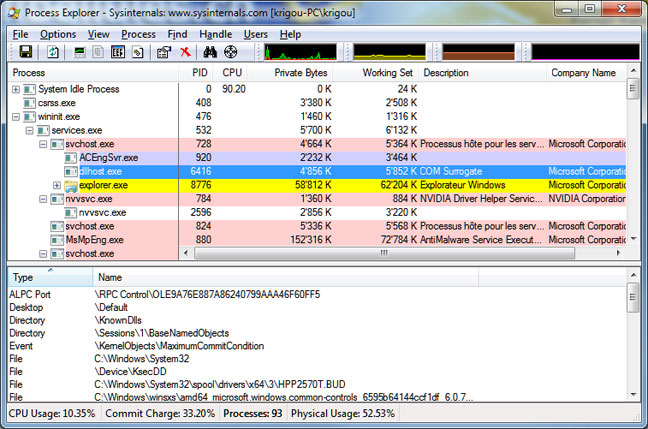The width and height of the screenshot is (648, 429).
Task: Select the svchost.exe PID 824 row
Action: coord(317,226)
